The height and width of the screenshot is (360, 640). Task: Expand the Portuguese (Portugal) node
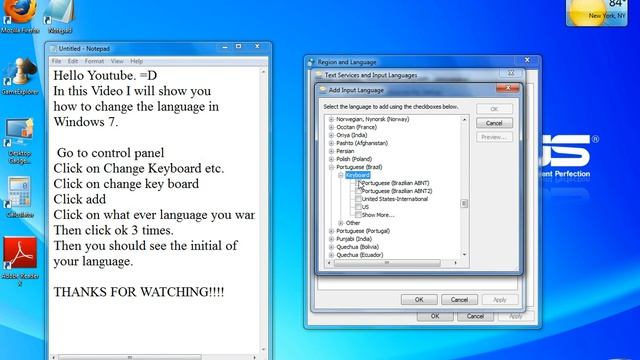pos(331,231)
